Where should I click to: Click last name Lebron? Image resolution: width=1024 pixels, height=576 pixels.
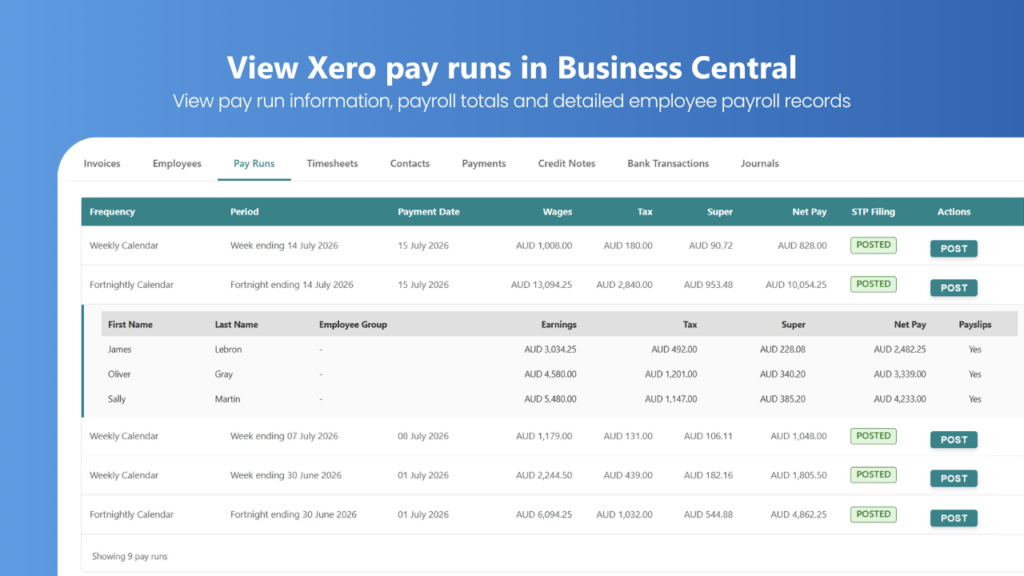coord(228,349)
